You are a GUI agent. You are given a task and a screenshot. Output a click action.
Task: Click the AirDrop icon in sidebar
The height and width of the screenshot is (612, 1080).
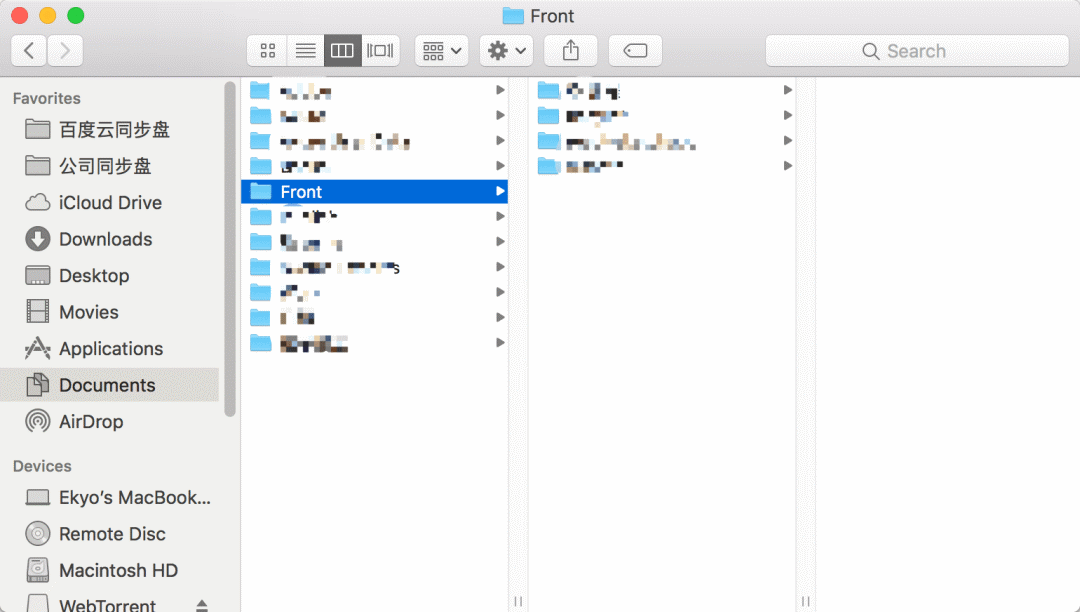coord(37,421)
